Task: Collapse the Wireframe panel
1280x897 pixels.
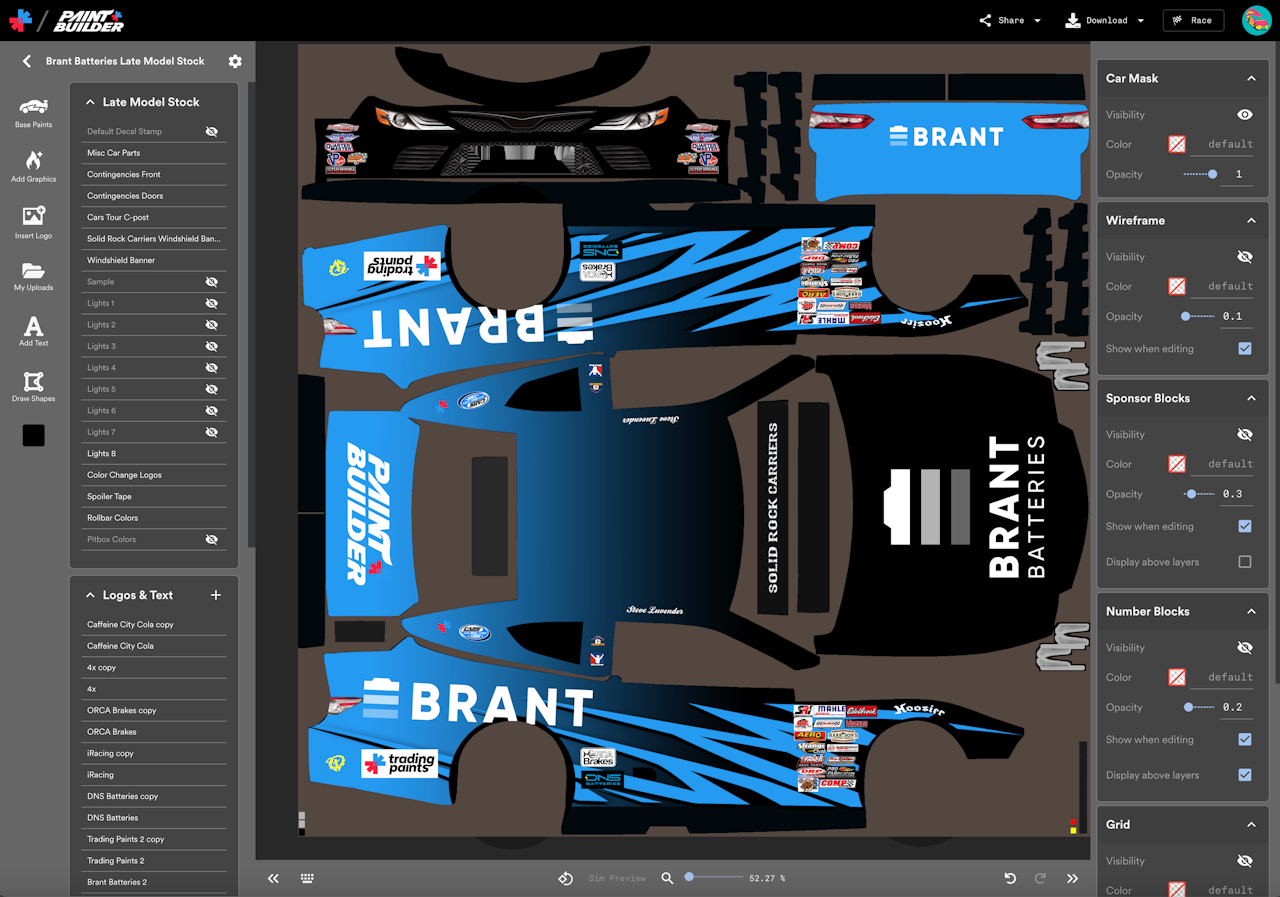Action: (1251, 220)
